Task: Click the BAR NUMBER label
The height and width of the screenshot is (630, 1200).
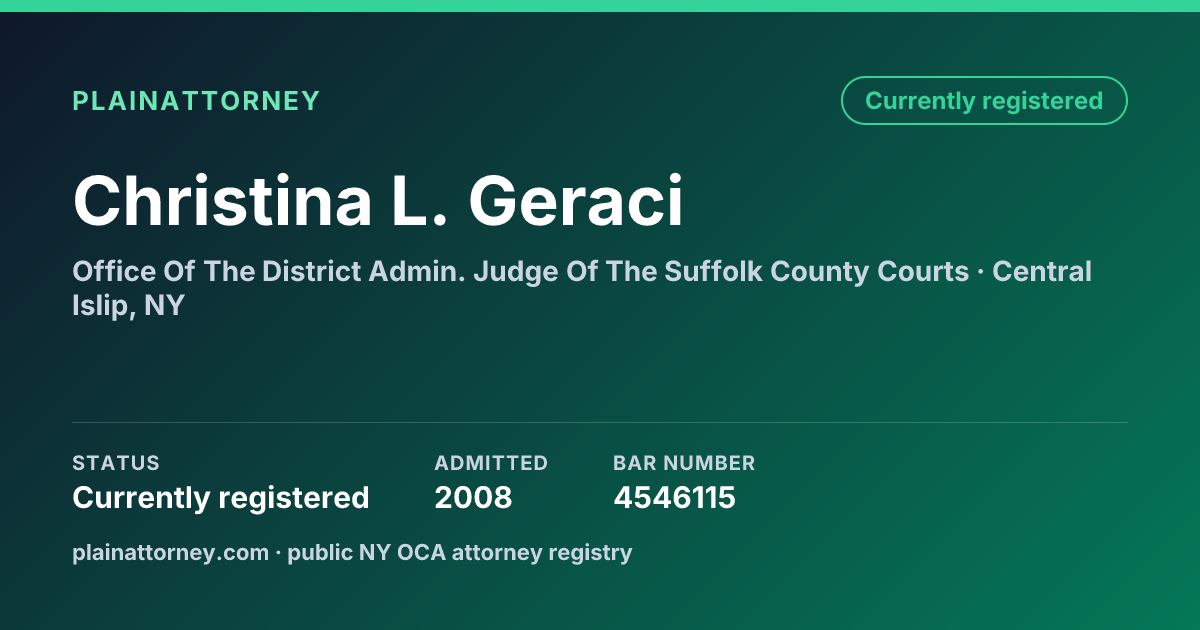Action: 684,463
